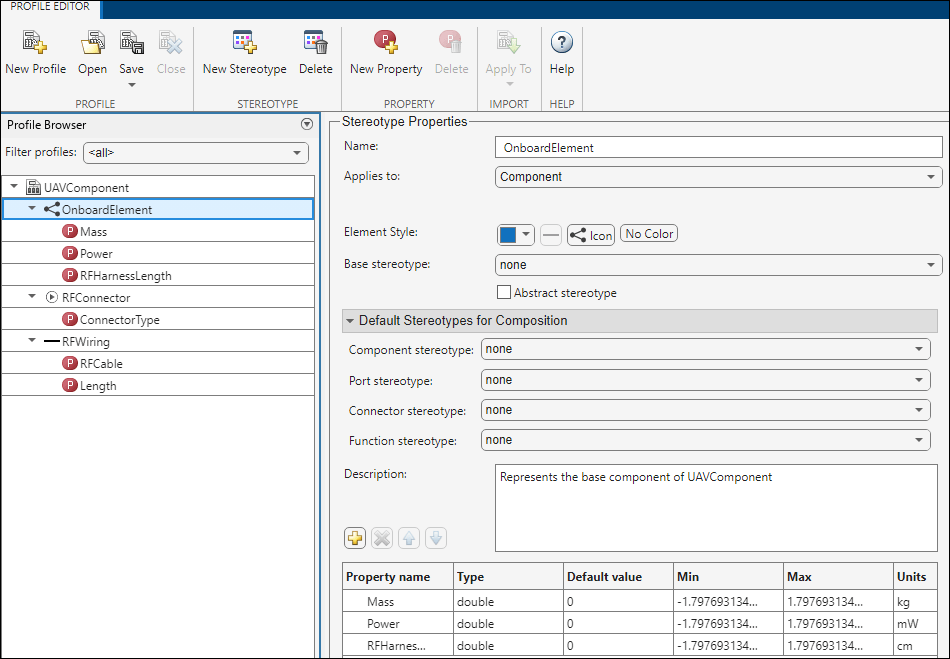The image size is (950, 659).
Task: Collapse Default Stereotypes for Composition section
Action: click(x=350, y=320)
